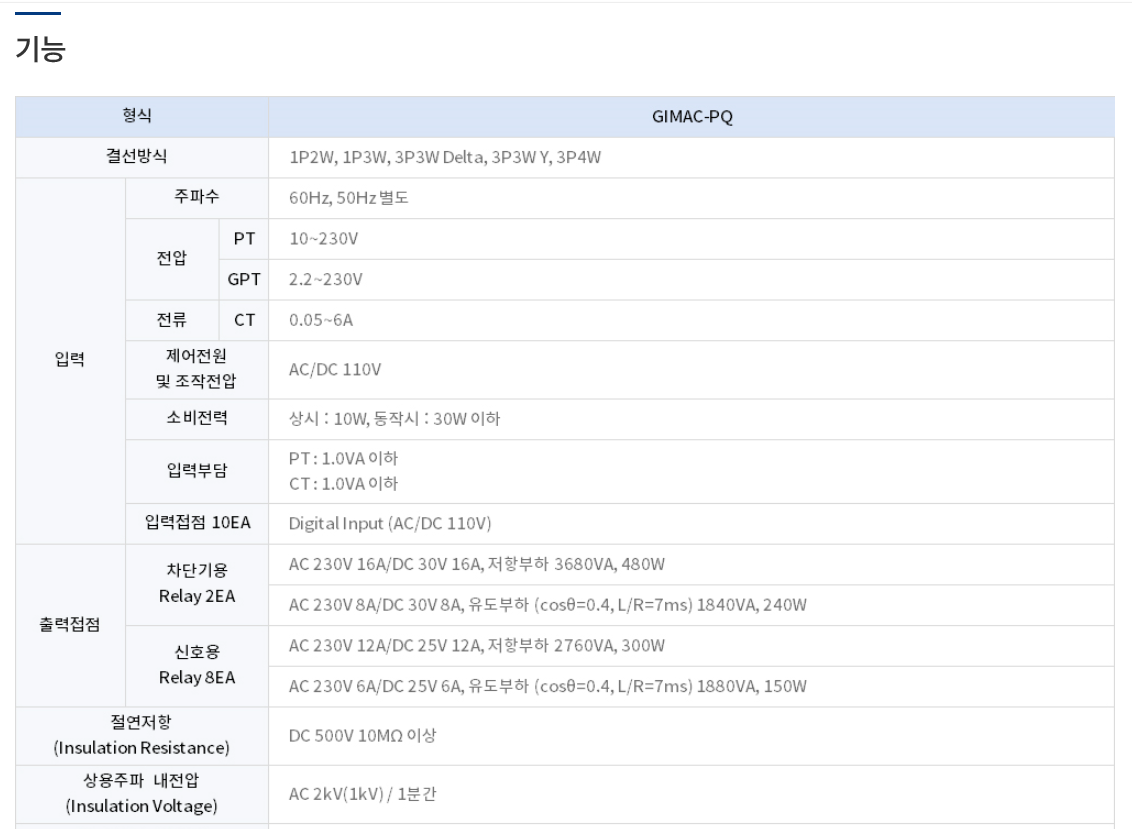Select the '0.05~6A' value
Screen dimensions: 1132x829
(x=321, y=321)
